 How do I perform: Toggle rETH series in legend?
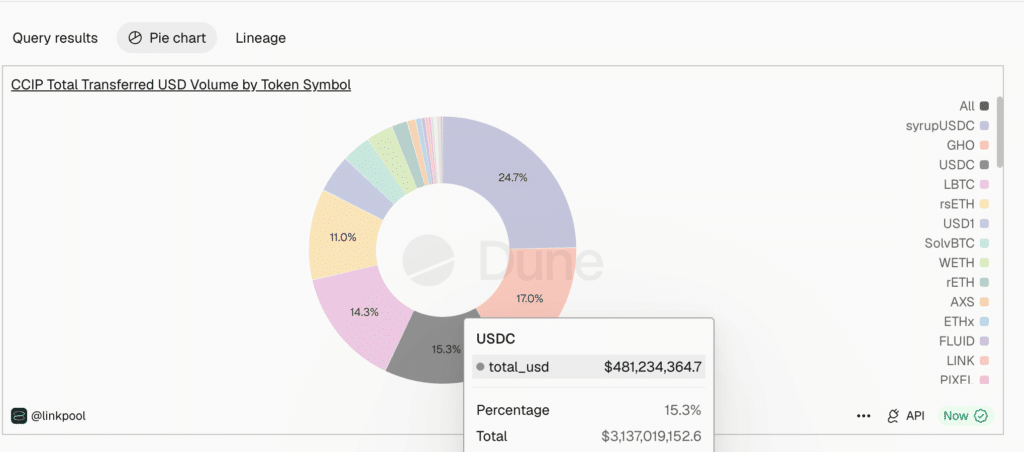click(x=968, y=282)
